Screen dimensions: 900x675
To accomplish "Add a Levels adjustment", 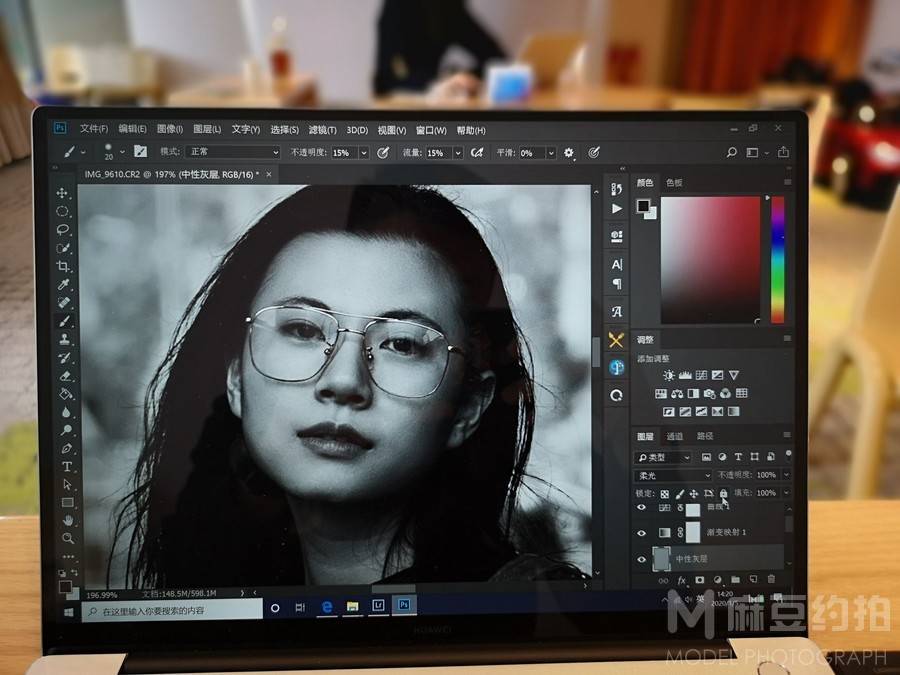I will pyautogui.click(x=685, y=375).
